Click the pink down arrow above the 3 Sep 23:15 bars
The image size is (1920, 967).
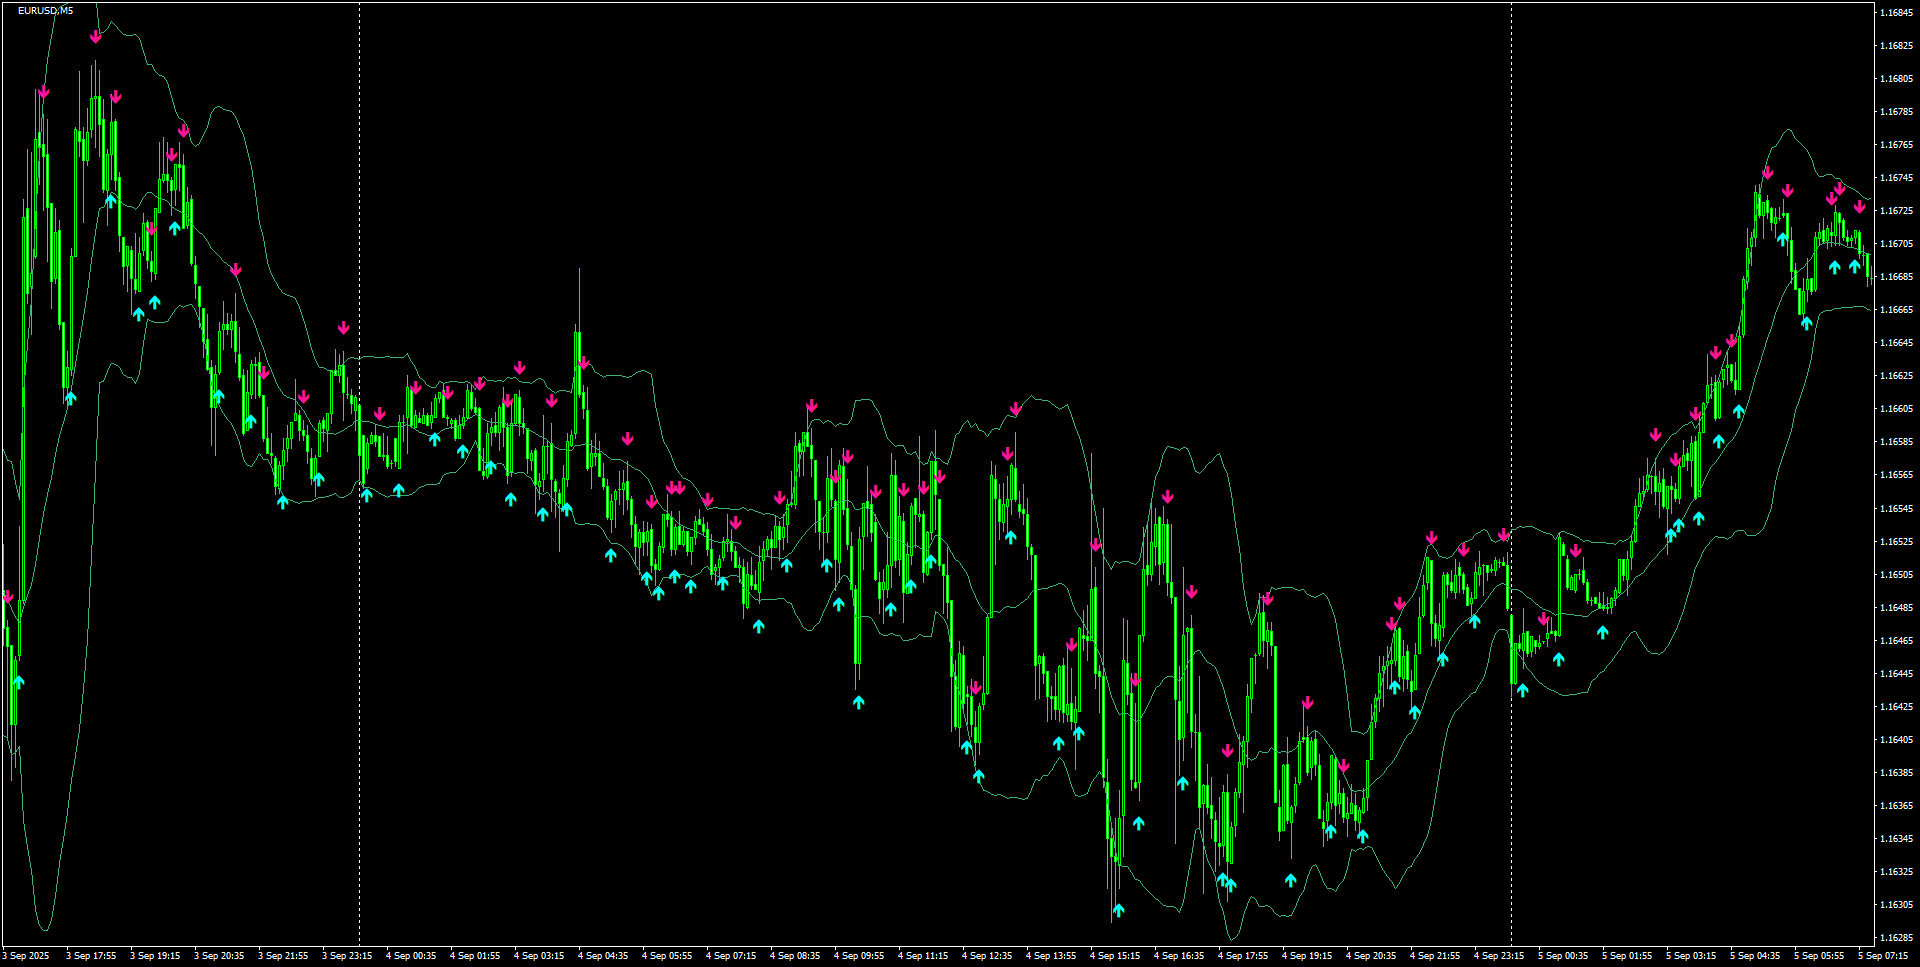343,327
